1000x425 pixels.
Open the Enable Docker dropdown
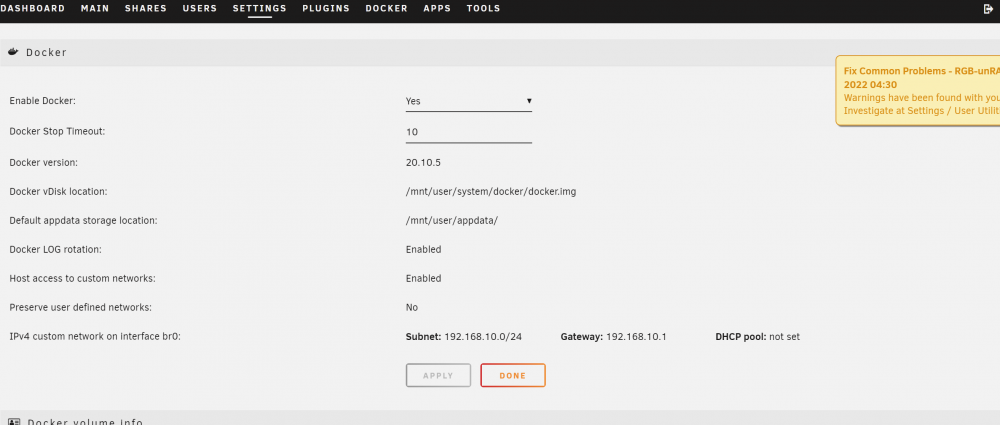click(x=469, y=101)
